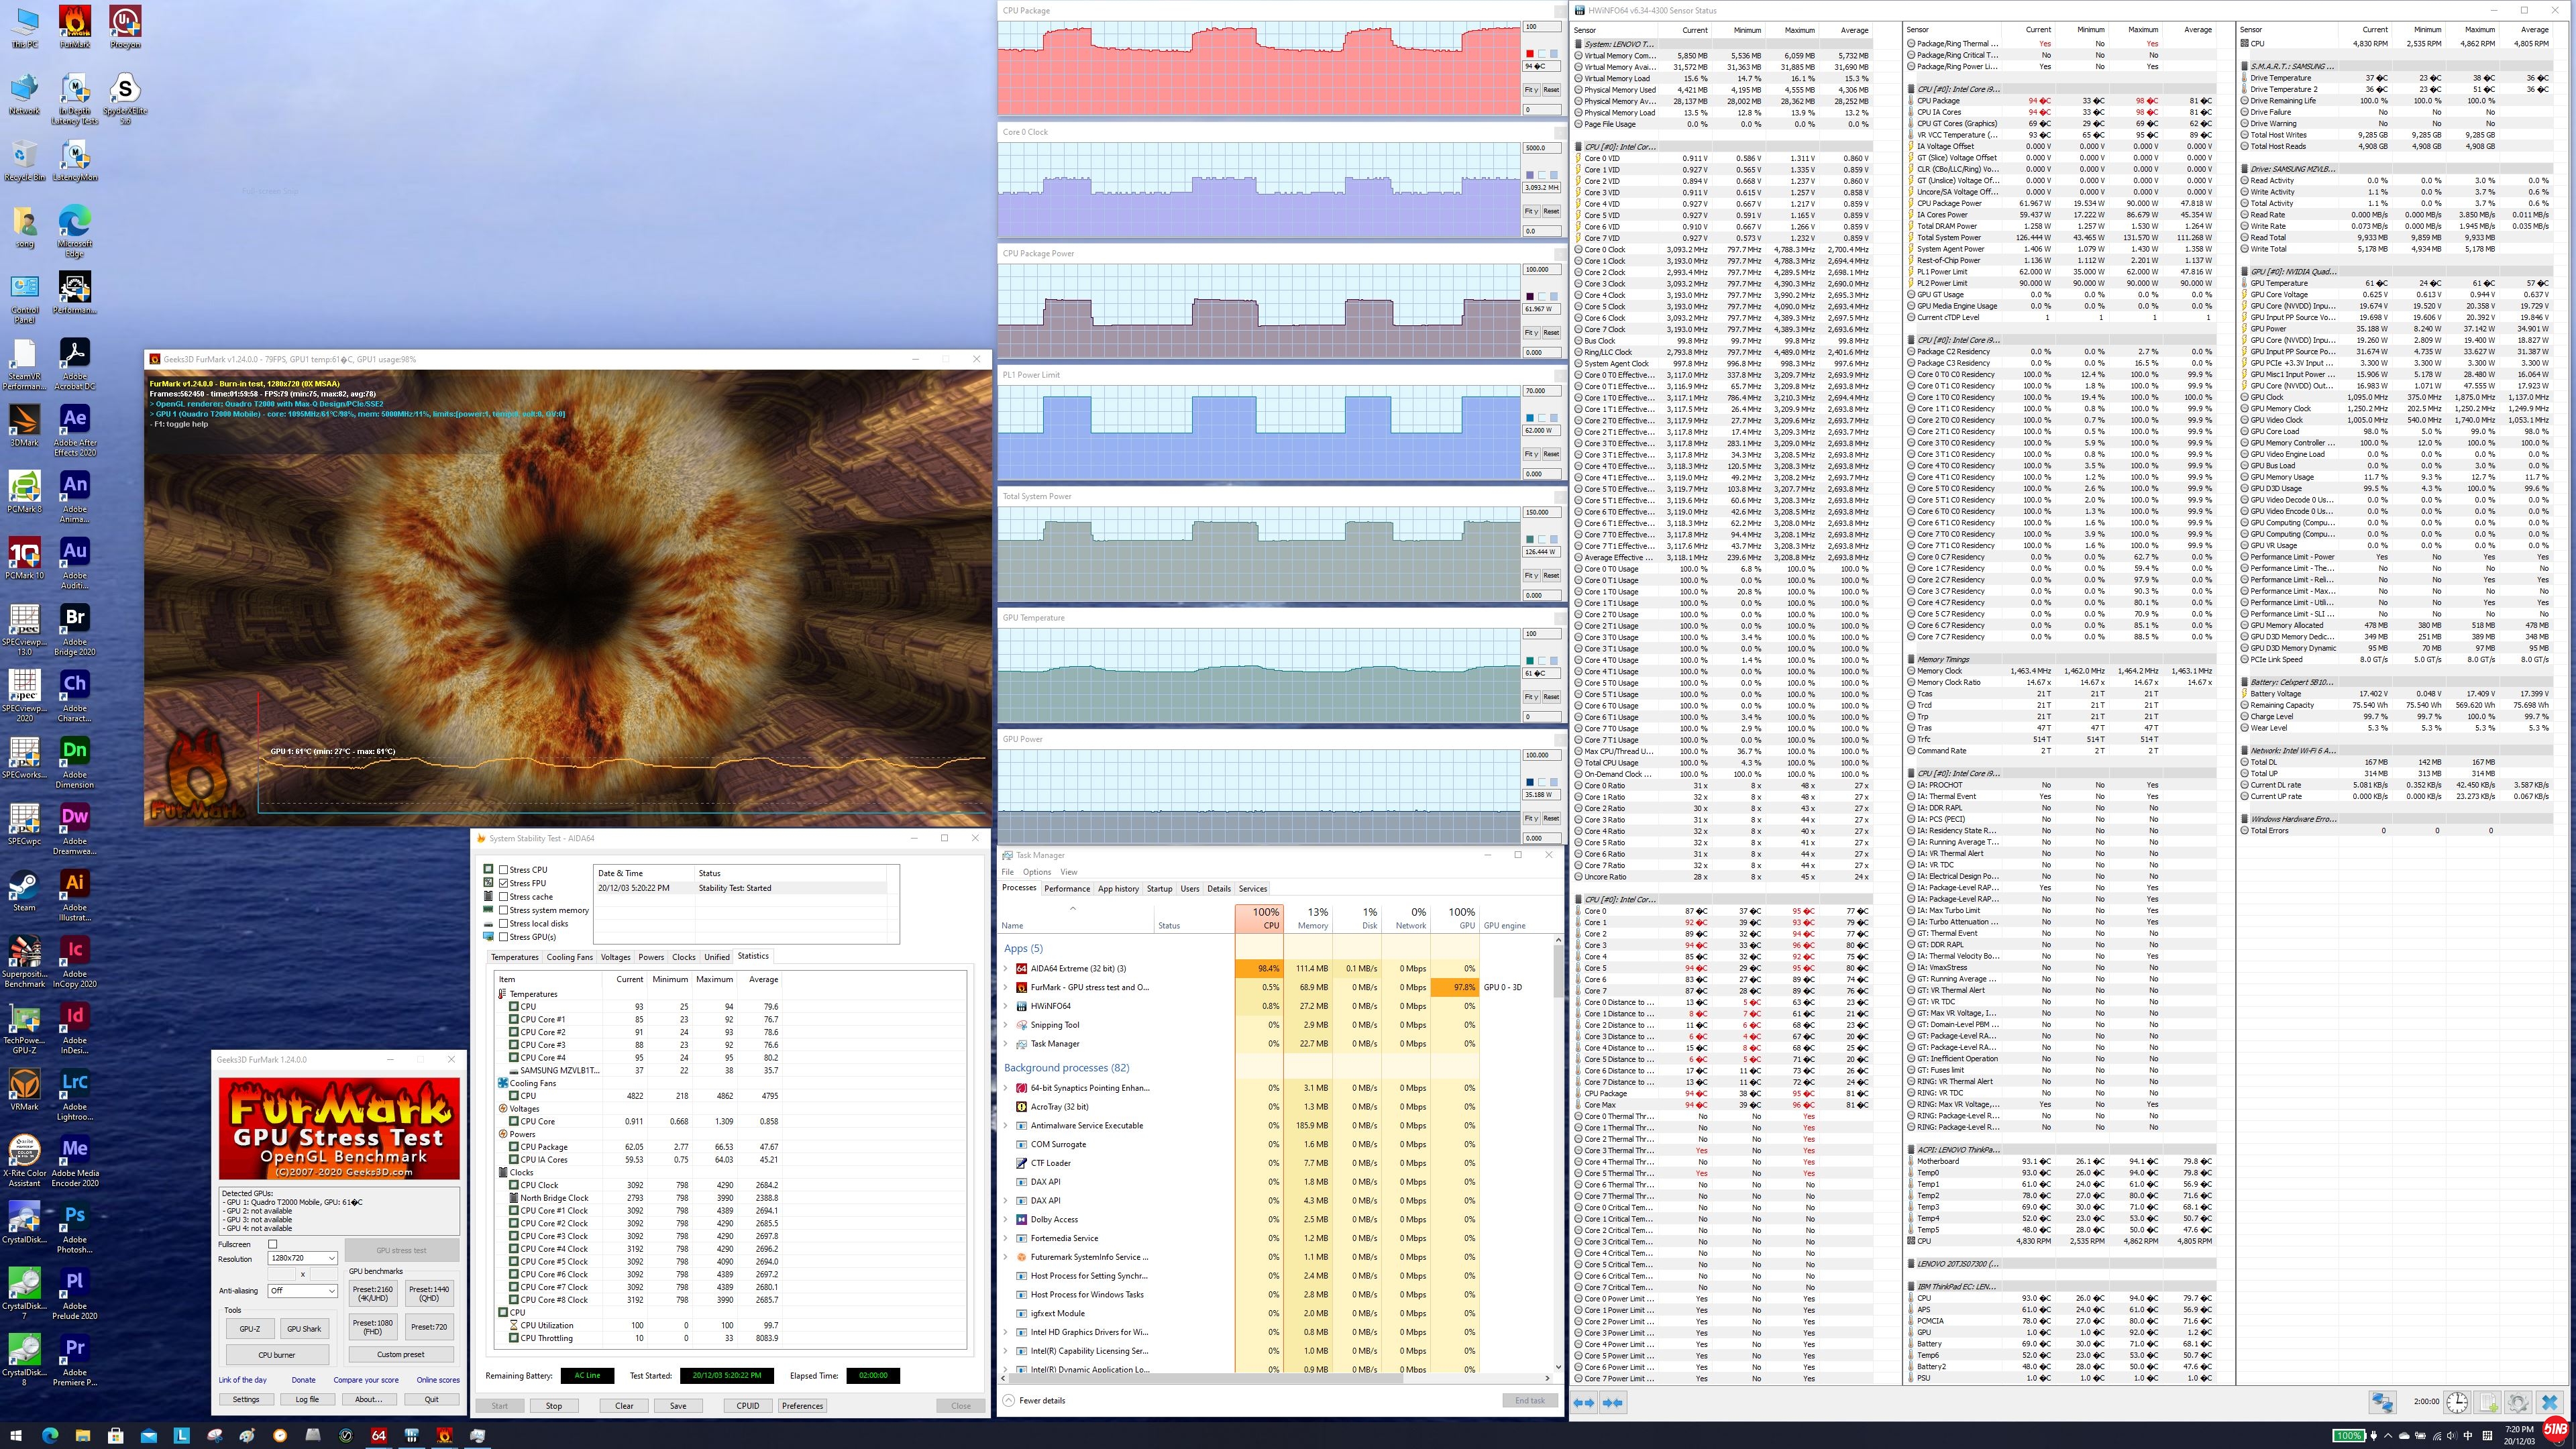The width and height of the screenshot is (2576, 1449).
Task: Open AIDA64 Cooling Fans tab
Action: pyautogui.click(x=569, y=957)
